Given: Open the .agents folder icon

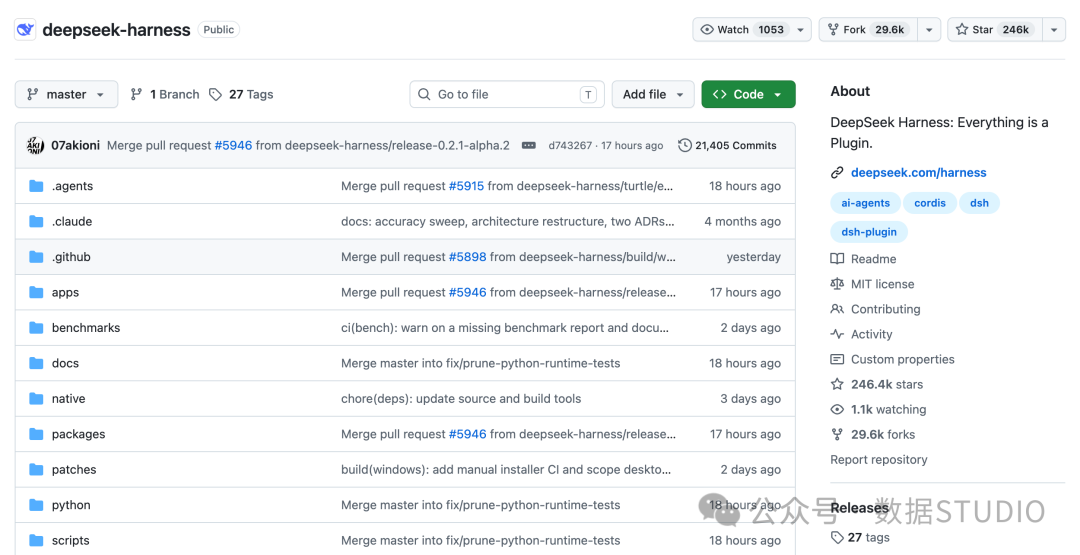Looking at the screenshot, I should (37, 186).
